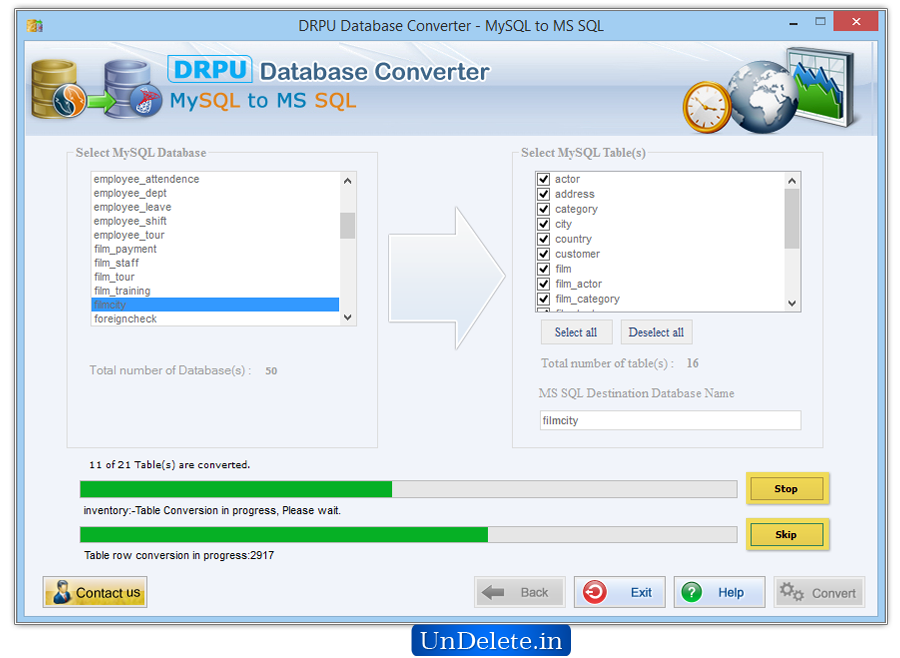Viewport: 900px width, 658px height.
Task: Select film_payment database
Action: point(215,249)
